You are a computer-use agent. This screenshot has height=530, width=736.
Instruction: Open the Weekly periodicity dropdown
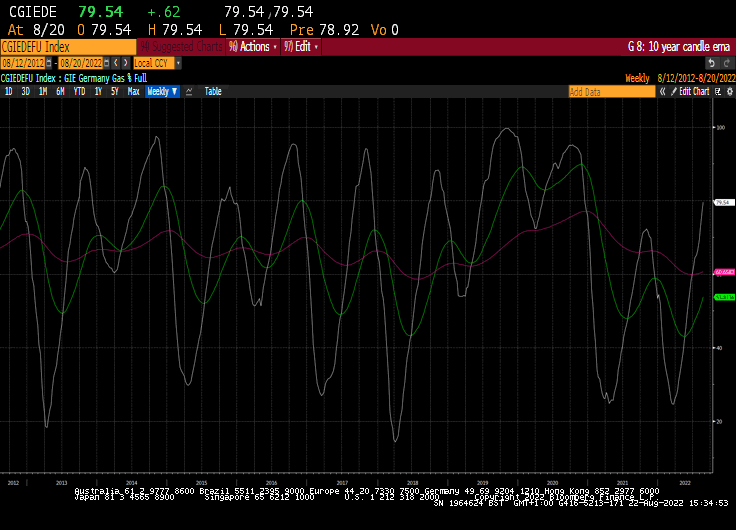pos(162,91)
